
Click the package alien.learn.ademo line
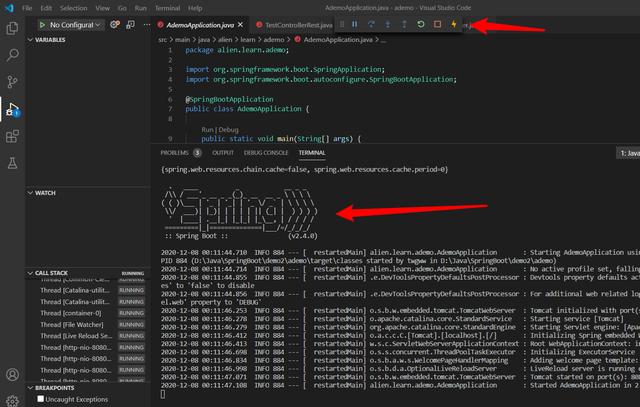pyautogui.click(x=237, y=50)
